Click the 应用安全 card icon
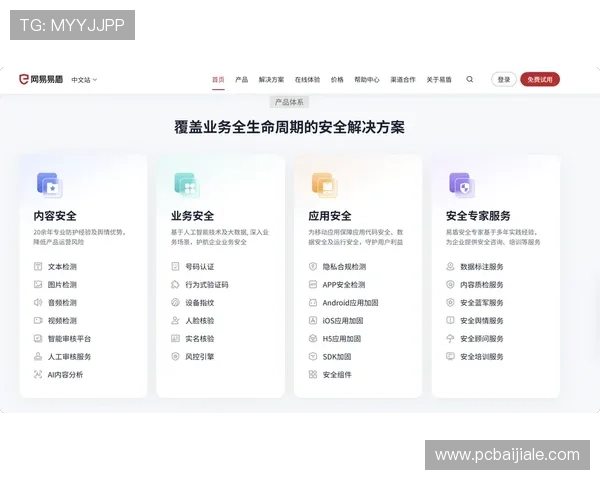 (x=324, y=185)
